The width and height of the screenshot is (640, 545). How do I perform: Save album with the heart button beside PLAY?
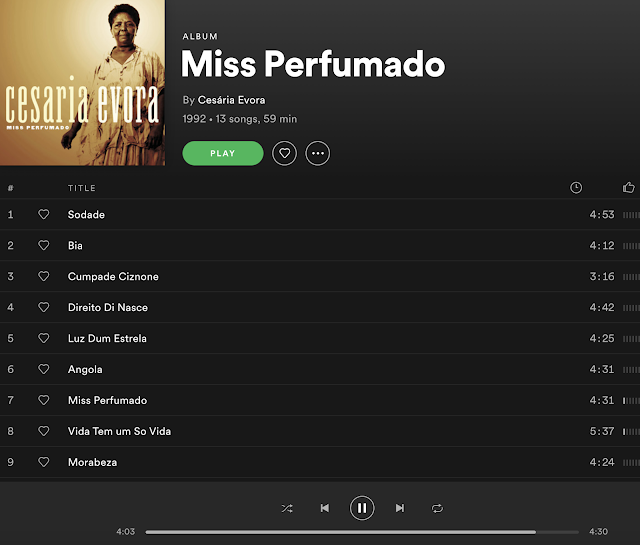tap(284, 153)
